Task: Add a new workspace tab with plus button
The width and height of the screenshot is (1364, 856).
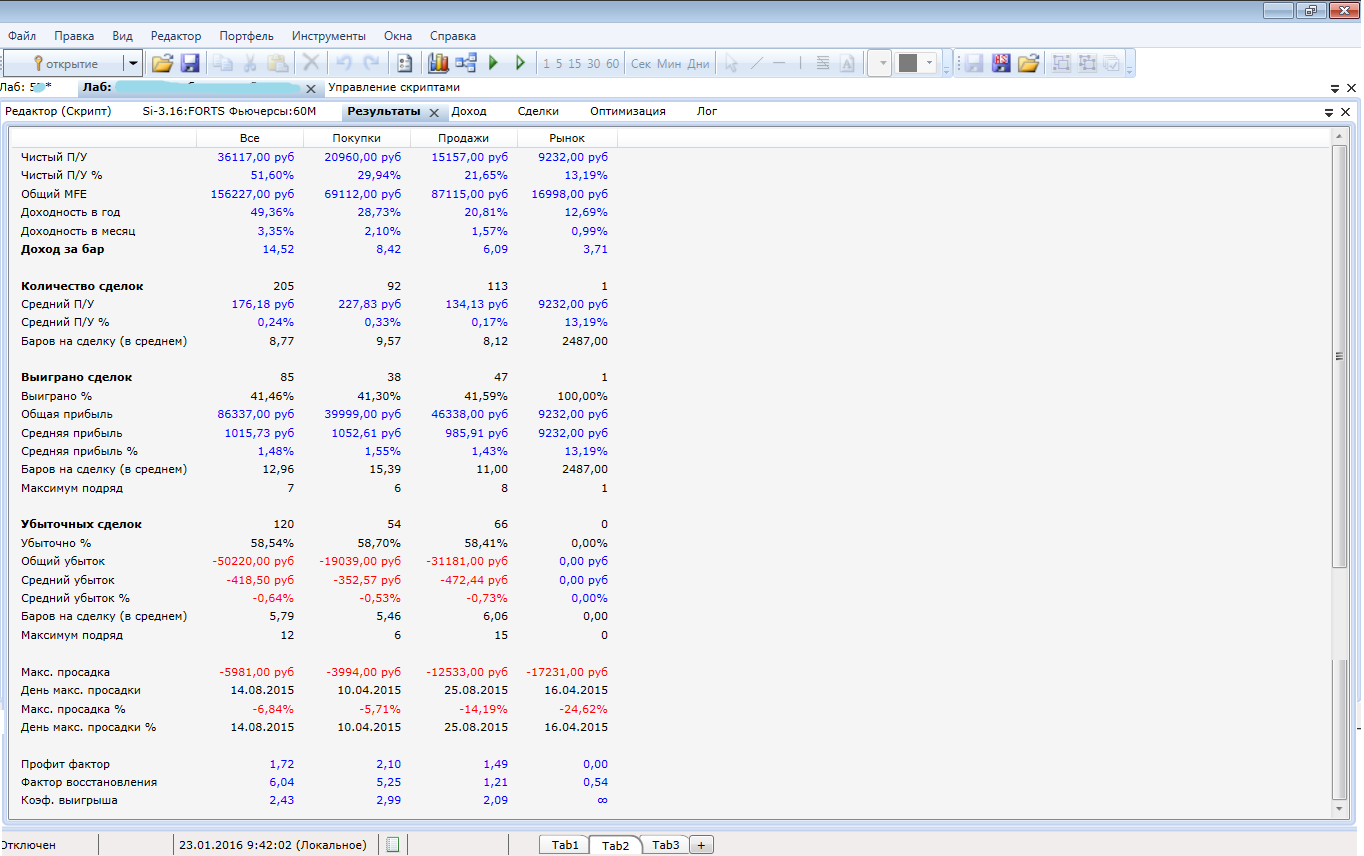Action: coord(701,845)
